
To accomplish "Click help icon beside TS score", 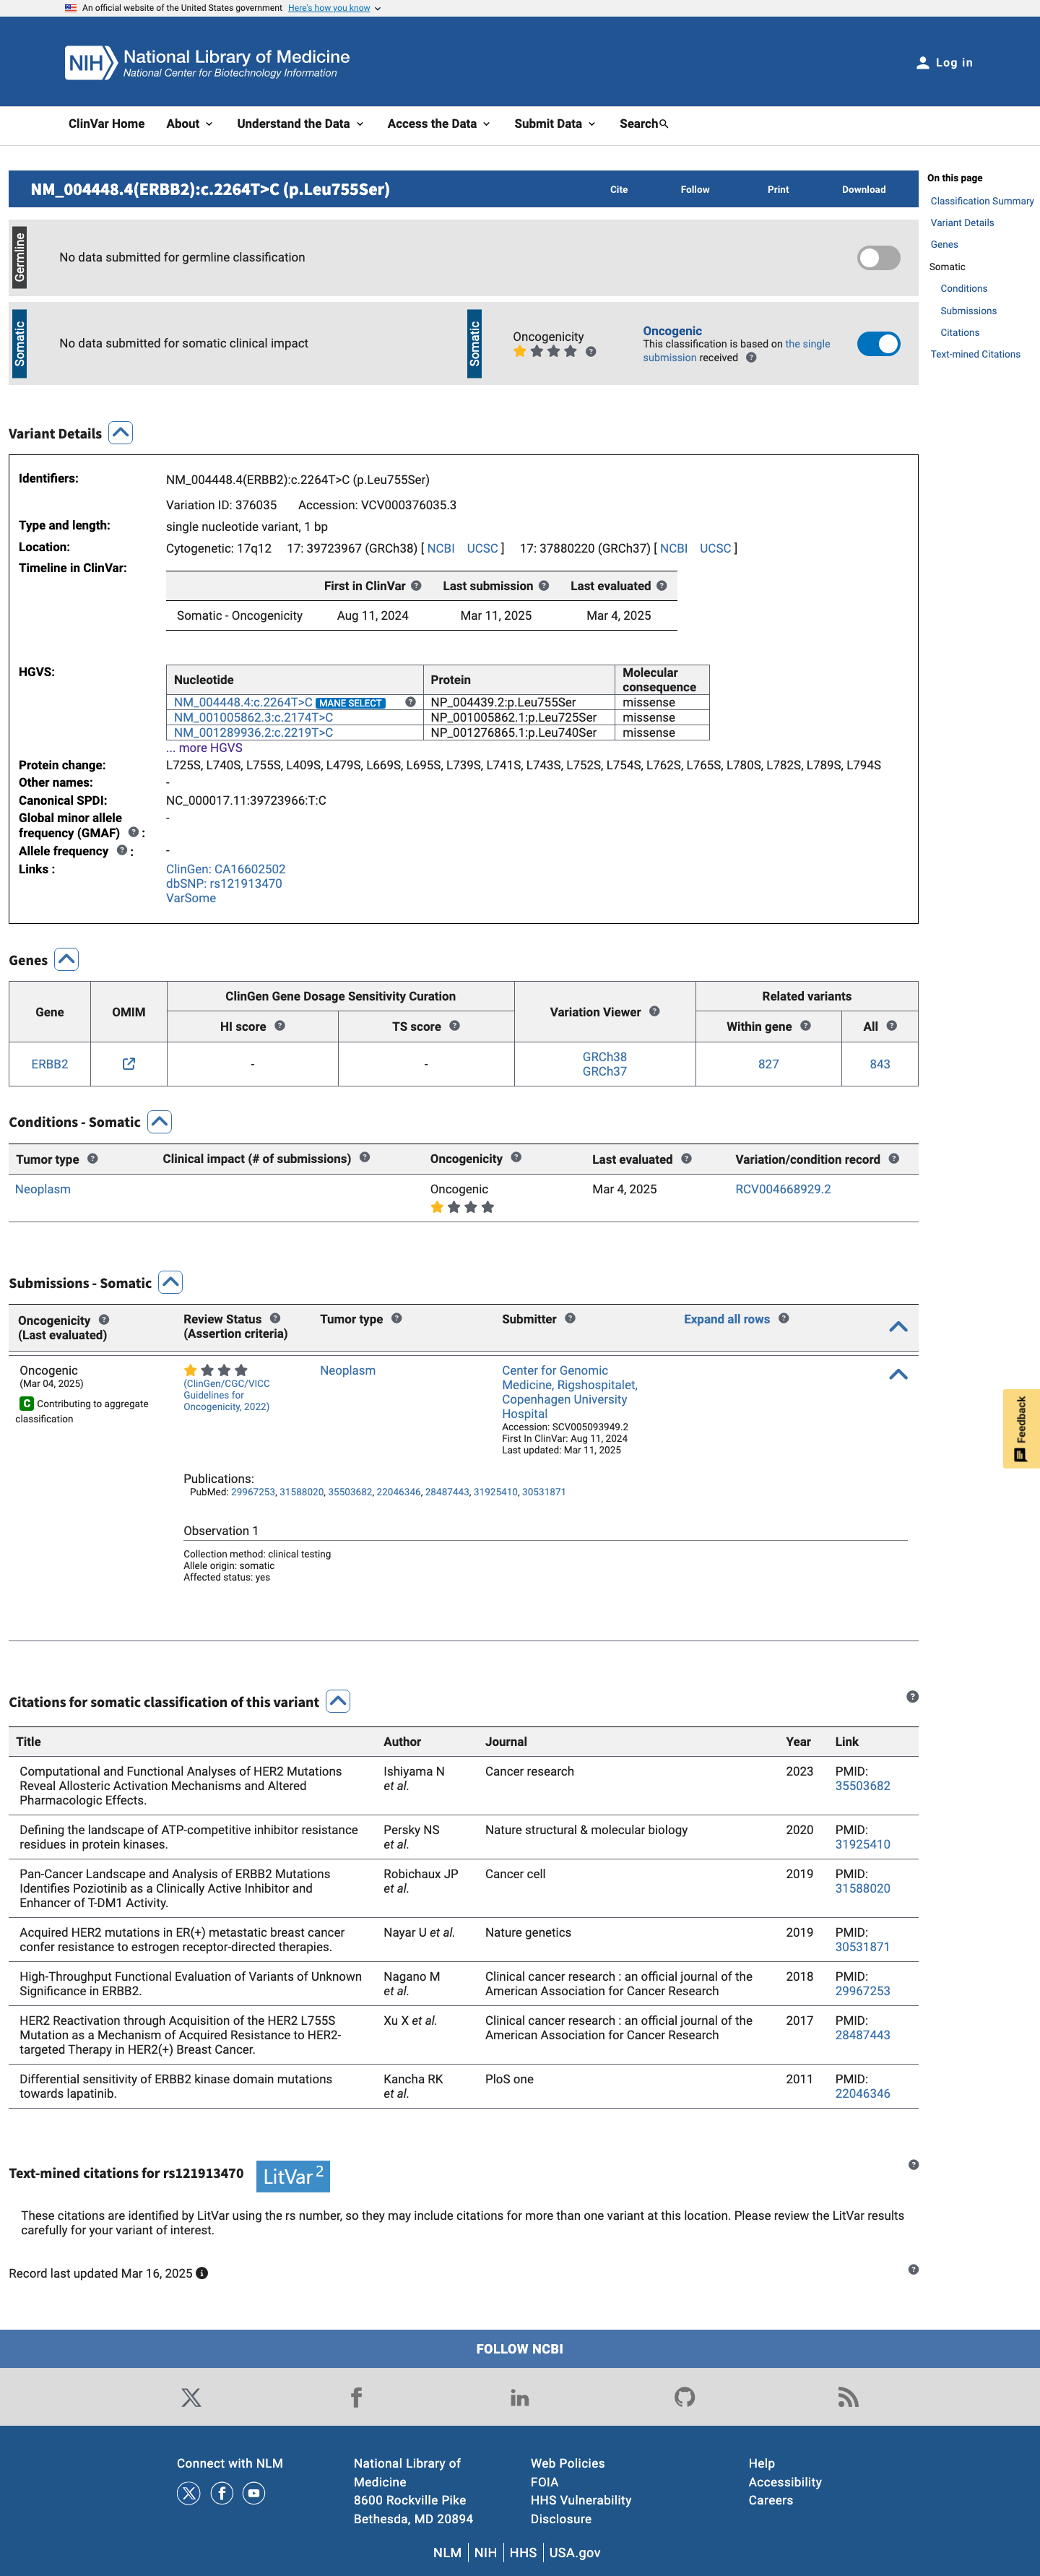I will click(455, 1026).
